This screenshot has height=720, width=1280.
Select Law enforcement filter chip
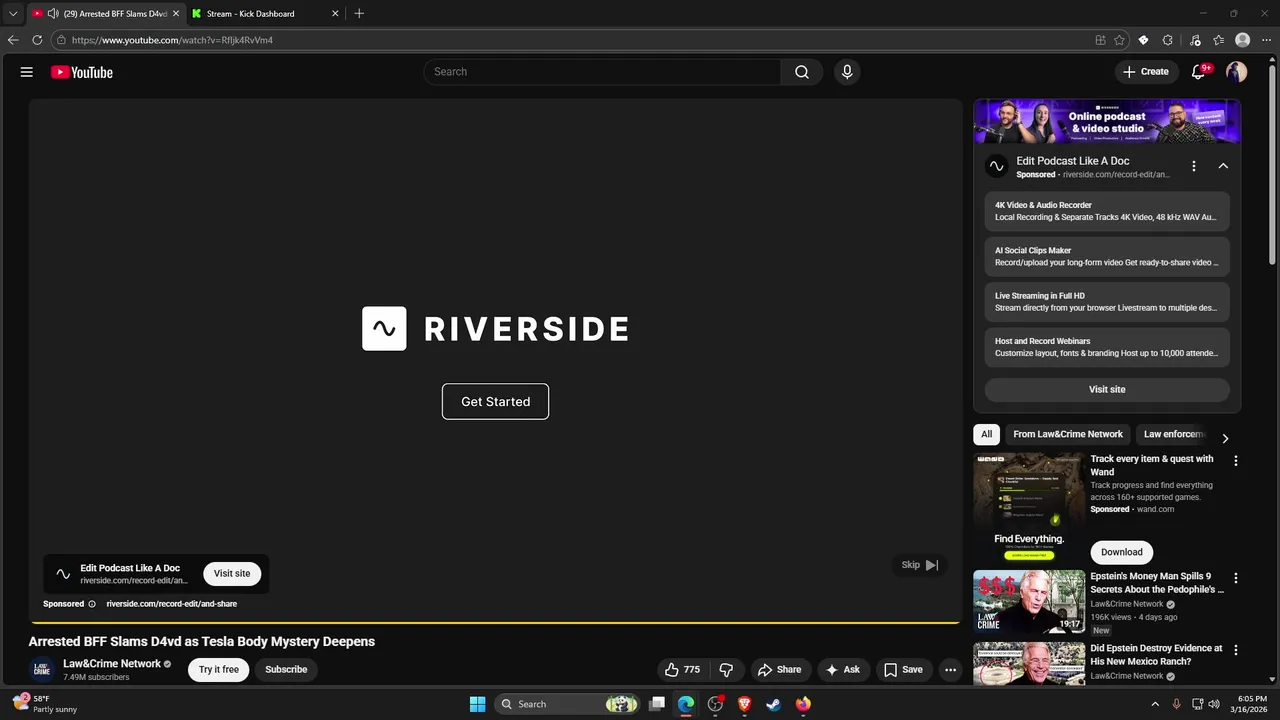click(x=1174, y=434)
